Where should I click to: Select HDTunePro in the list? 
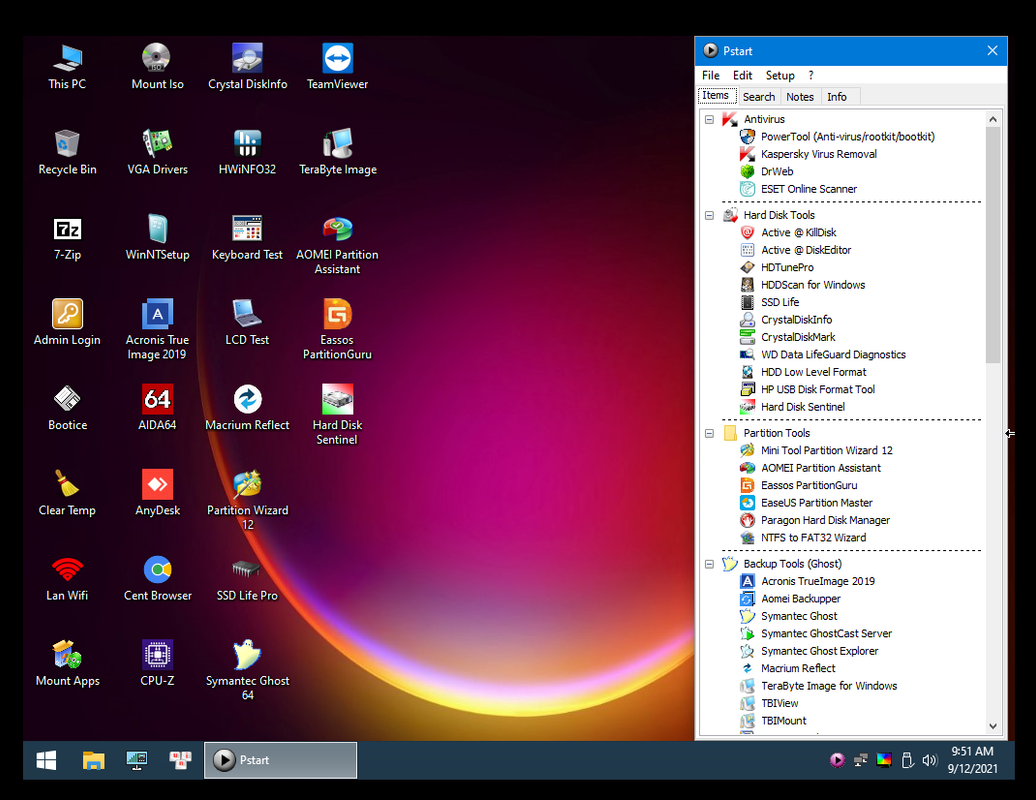[777, 268]
